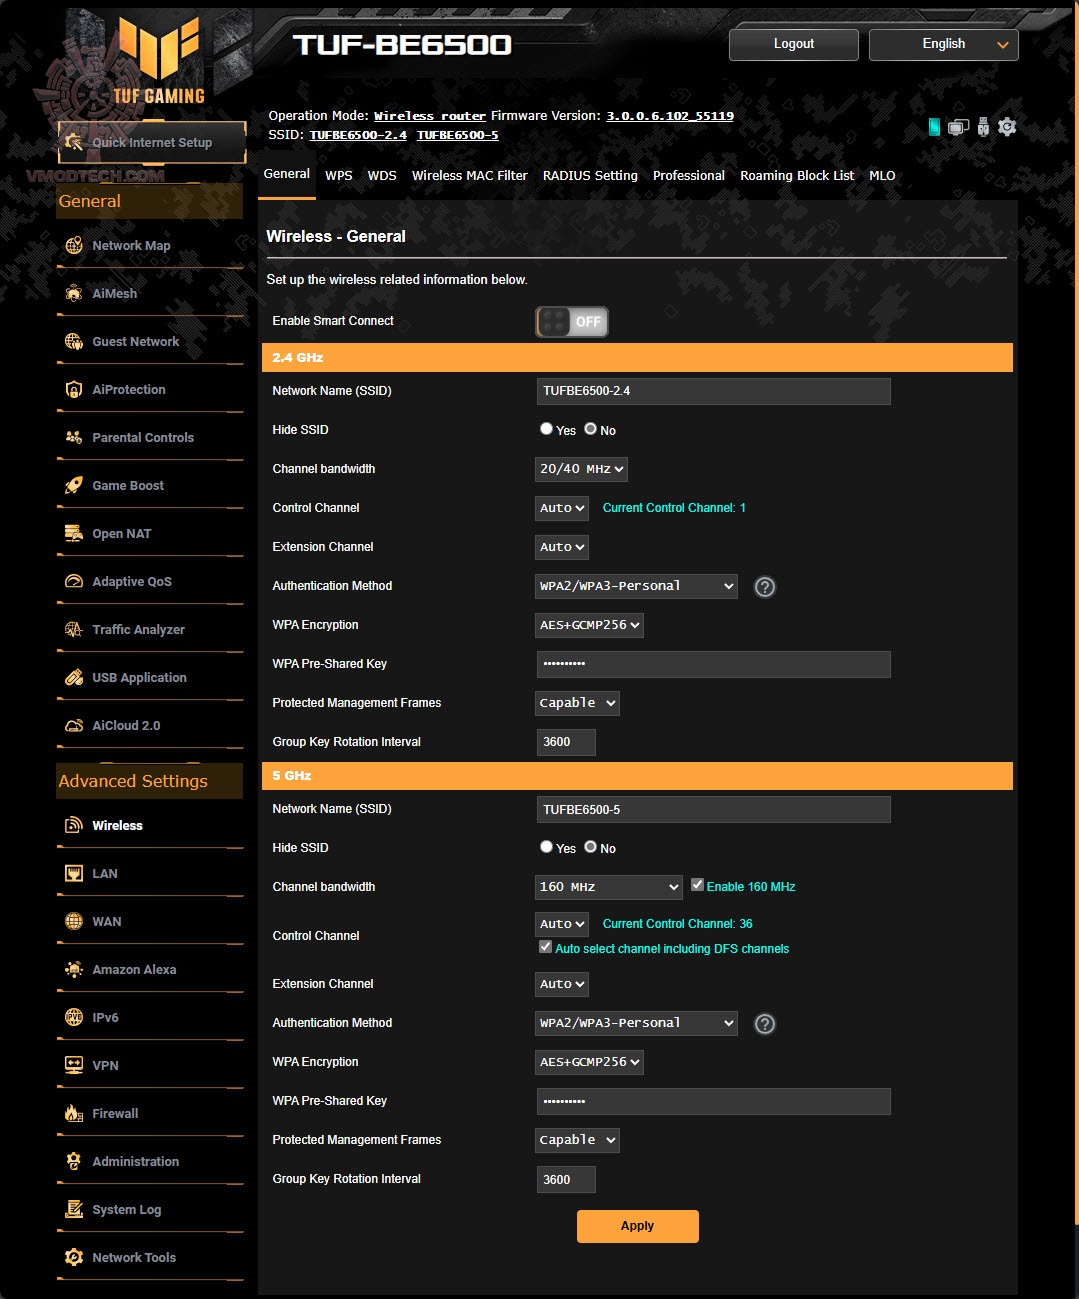
Task: Open the English language dropdown
Action: click(x=944, y=44)
